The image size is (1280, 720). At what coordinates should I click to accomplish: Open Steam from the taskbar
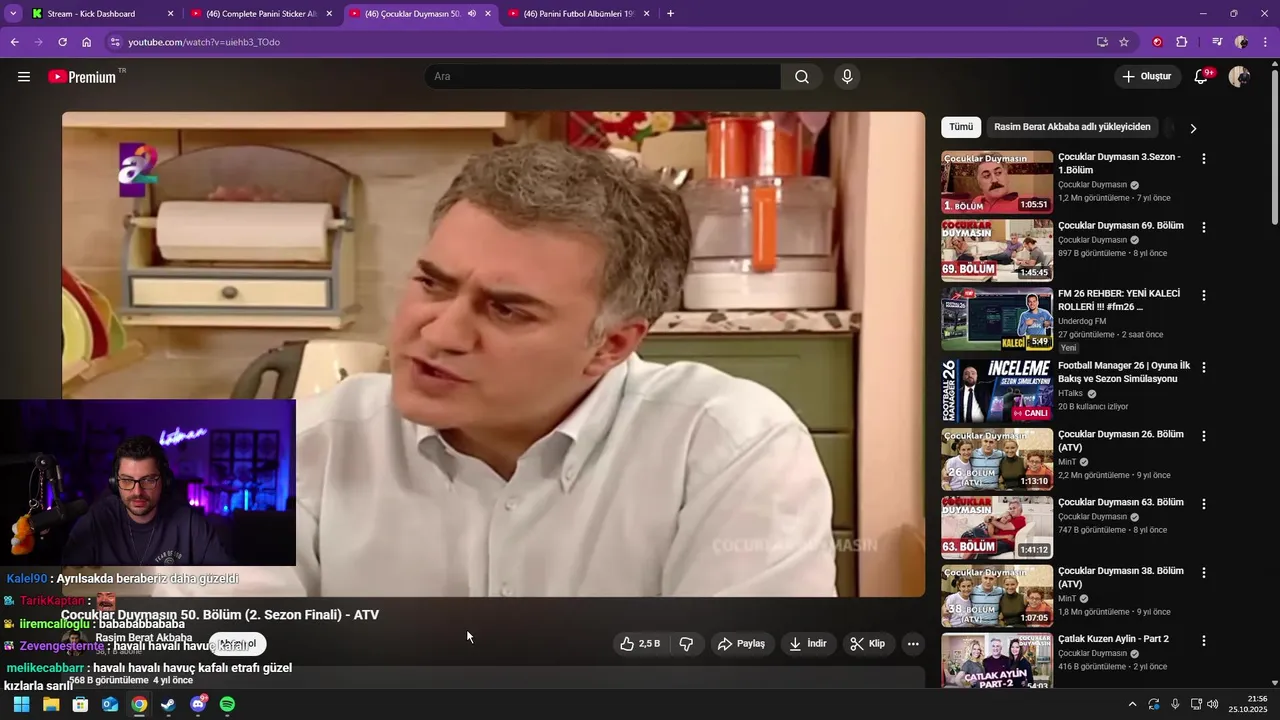(168, 704)
